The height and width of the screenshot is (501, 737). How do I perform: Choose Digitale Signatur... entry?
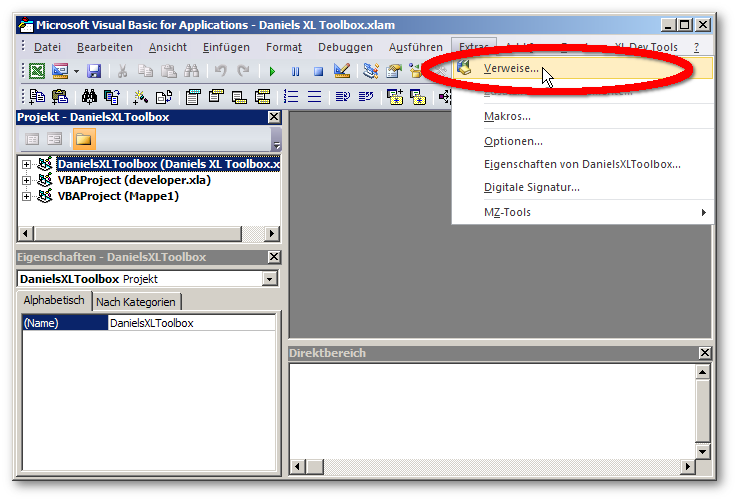click(582, 187)
